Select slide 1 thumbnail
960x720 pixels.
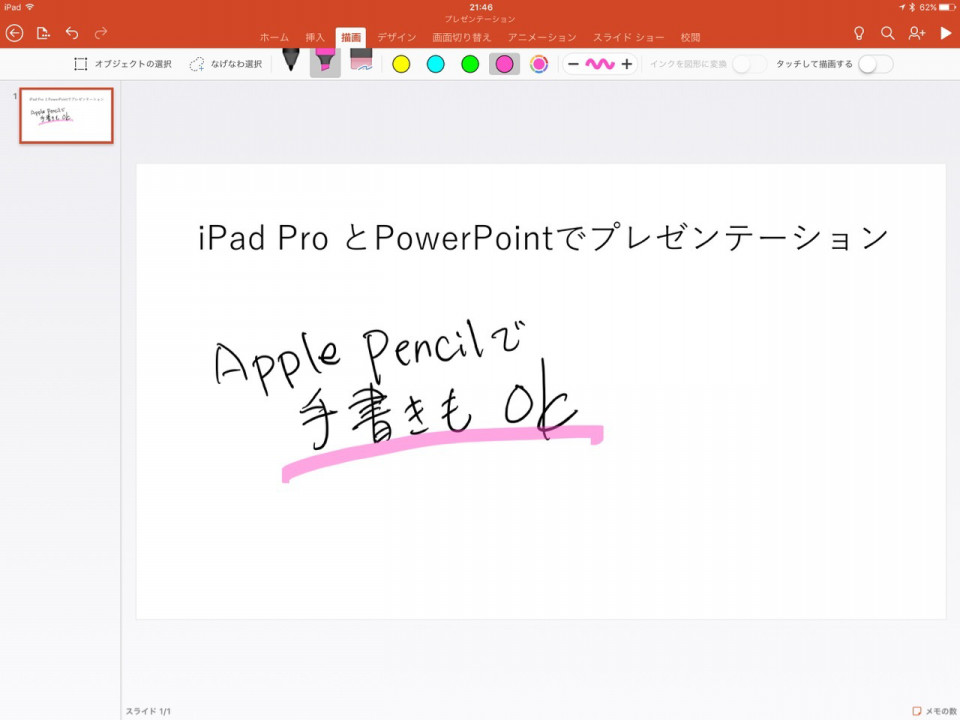(x=66, y=116)
